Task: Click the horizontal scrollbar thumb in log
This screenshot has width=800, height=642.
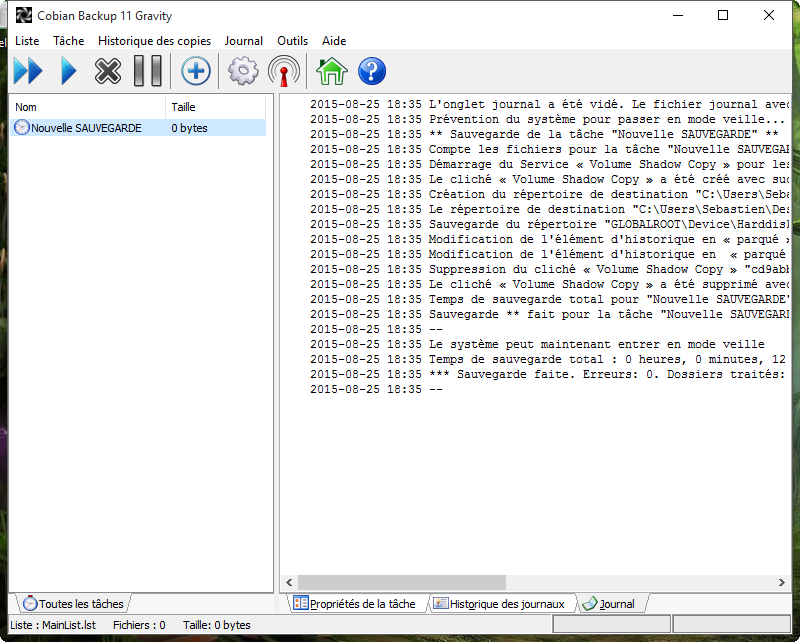Action: pos(402,582)
